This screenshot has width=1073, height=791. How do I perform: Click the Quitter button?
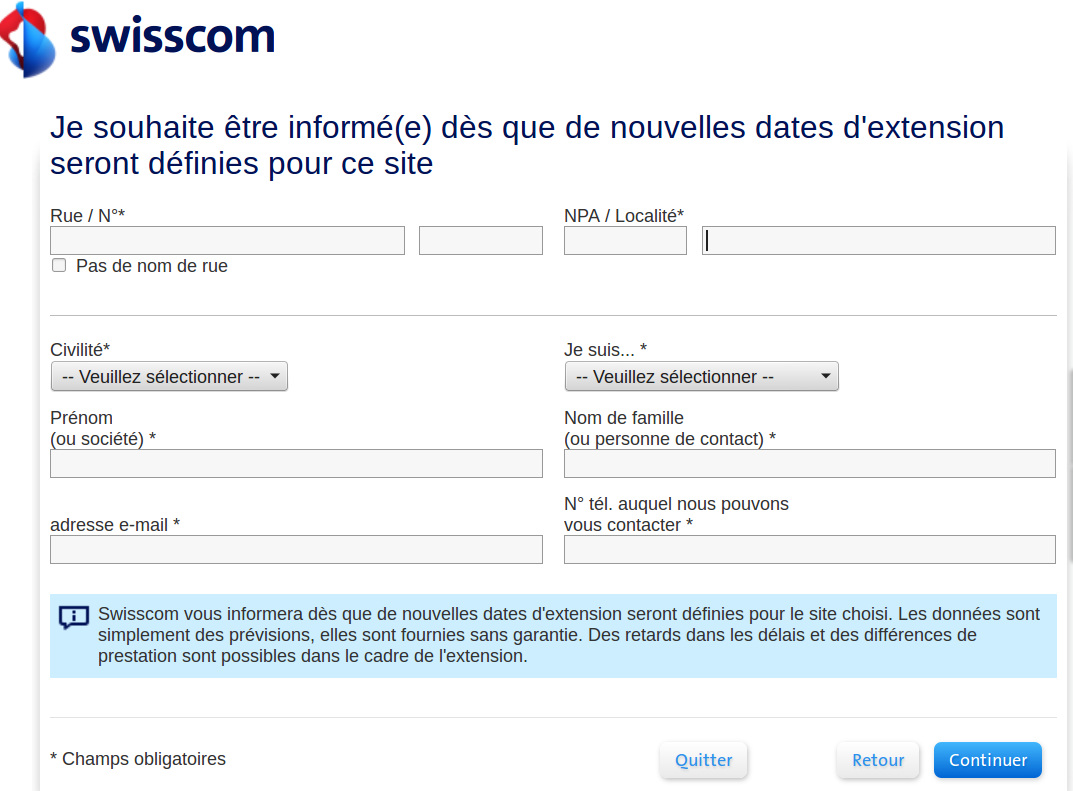703,760
